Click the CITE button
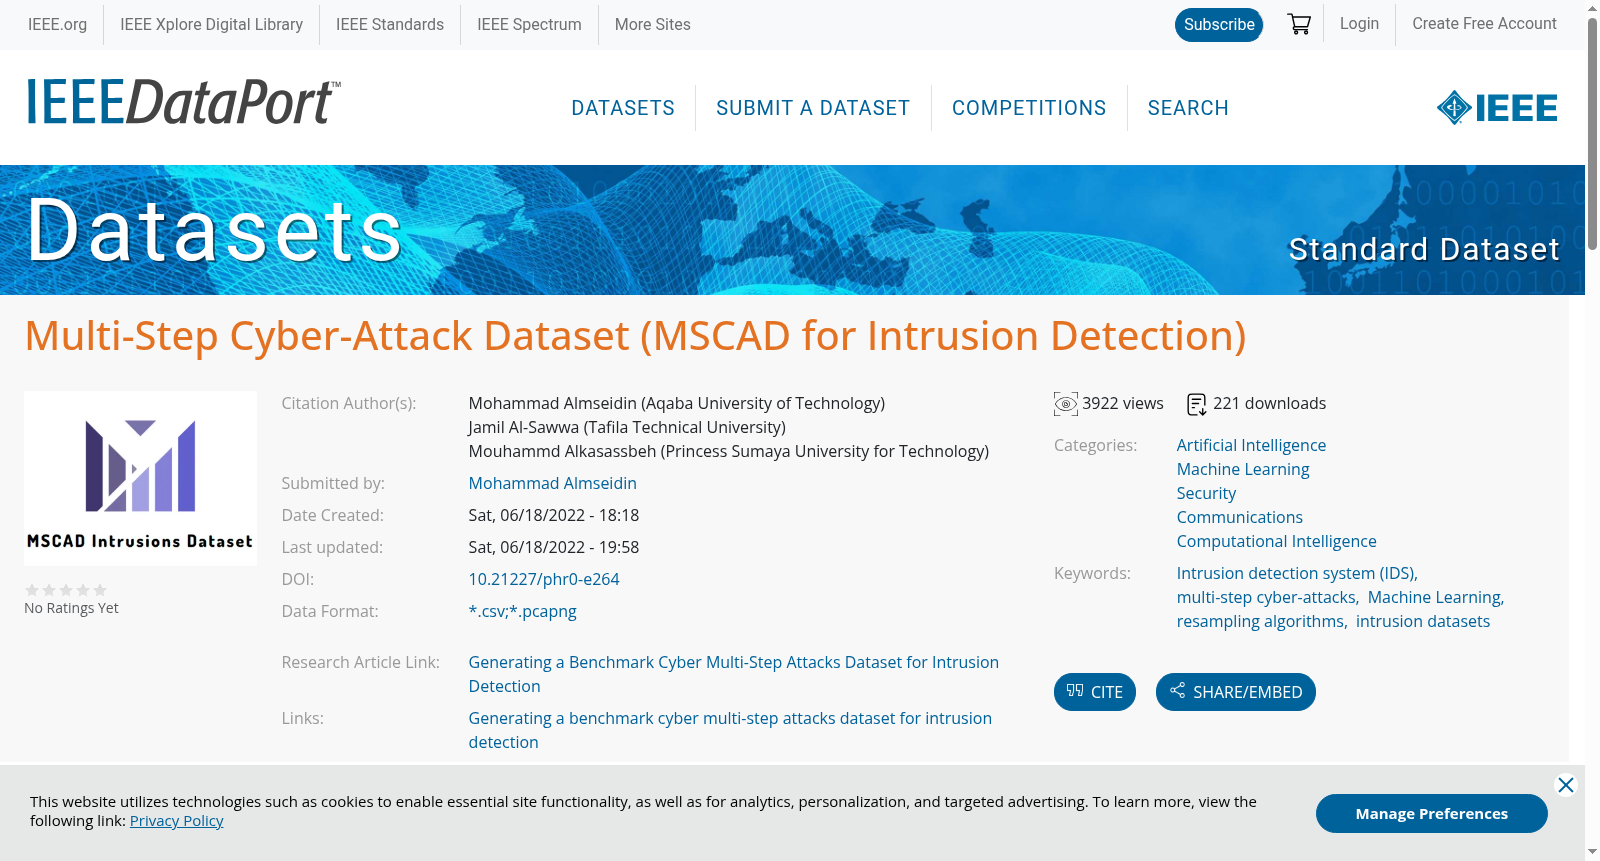1600x861 pixels. (x=1095, y=692)
